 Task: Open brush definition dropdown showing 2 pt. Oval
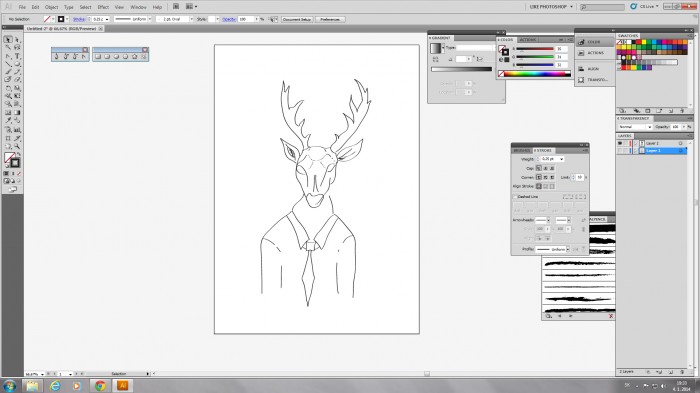[x=192, y=19]
